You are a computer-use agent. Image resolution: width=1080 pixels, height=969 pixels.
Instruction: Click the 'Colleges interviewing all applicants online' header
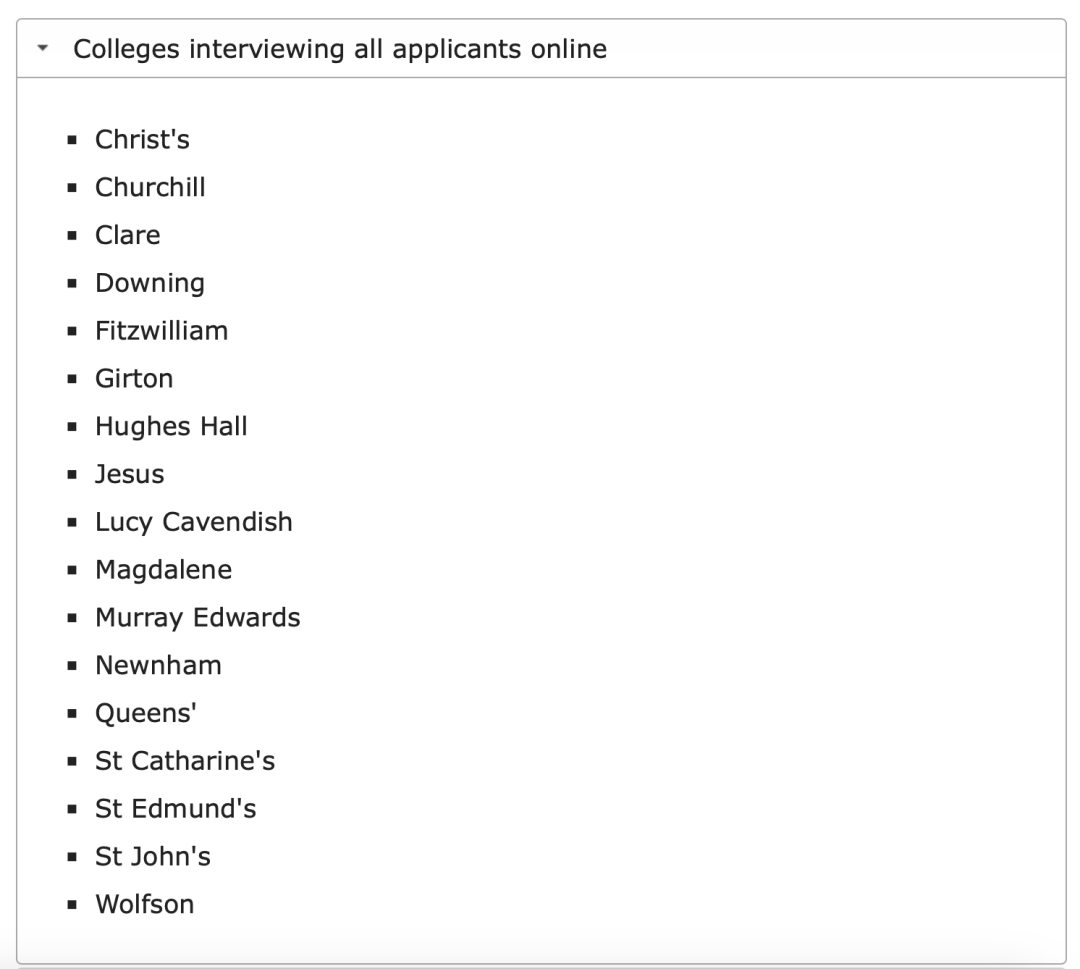pos(340,49)
